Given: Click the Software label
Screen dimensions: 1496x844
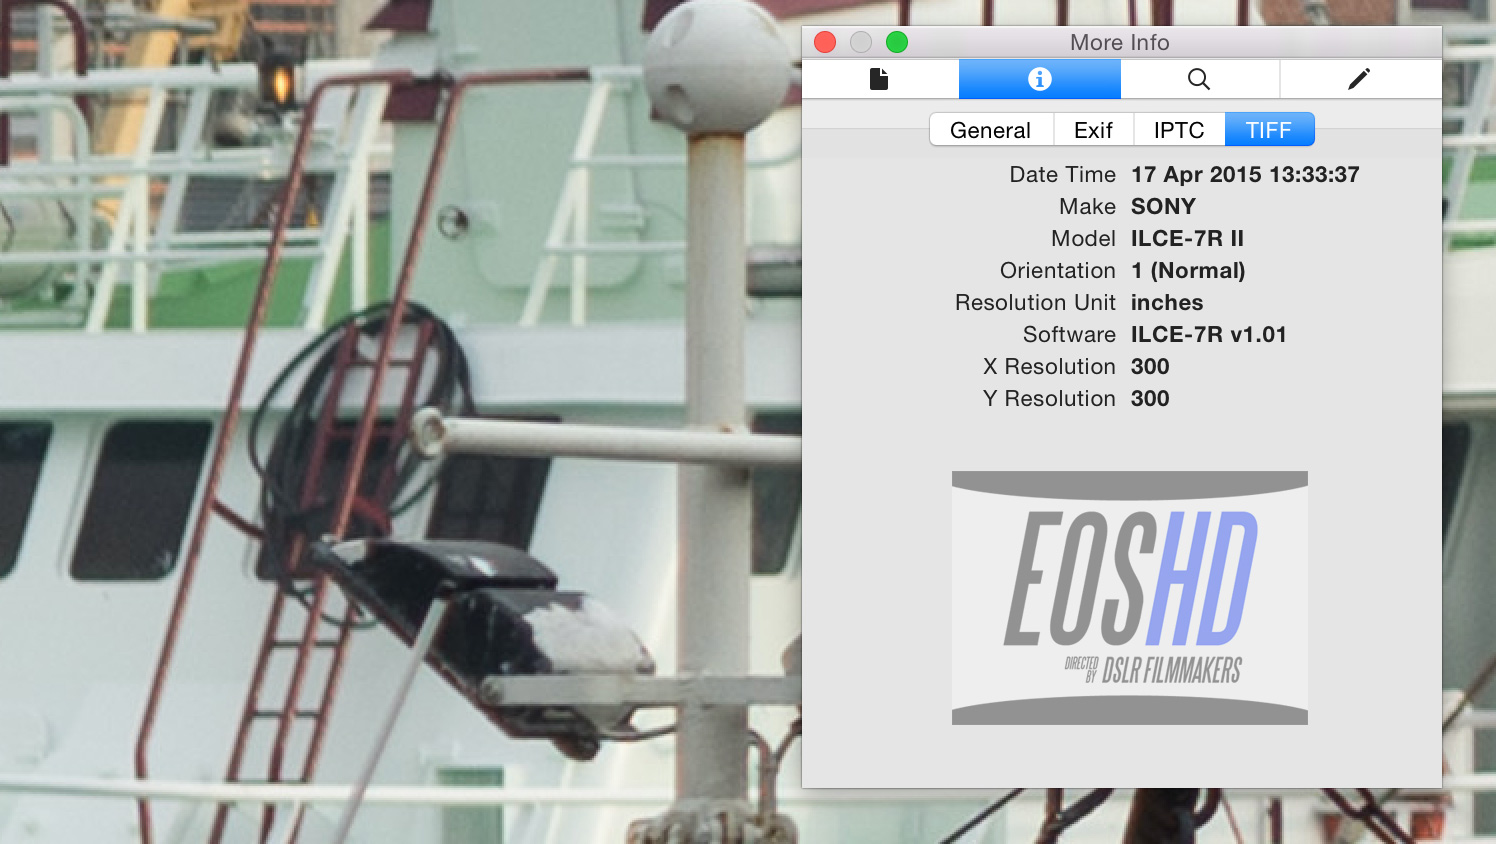Looking at the screenshot, I should (1069, 334).
